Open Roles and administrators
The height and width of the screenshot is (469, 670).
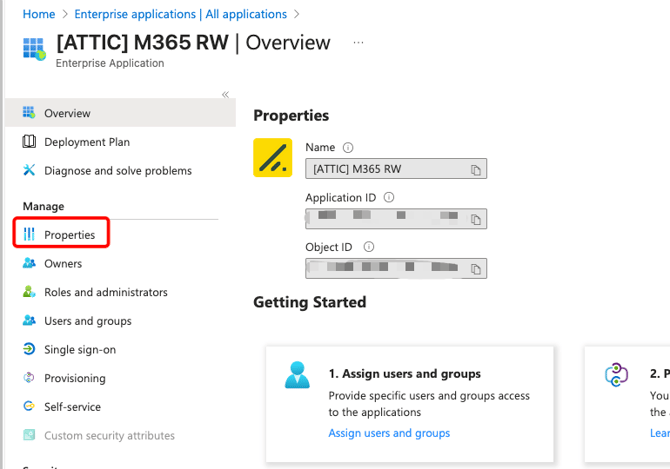pyautogui.click(x=105, y=293)
